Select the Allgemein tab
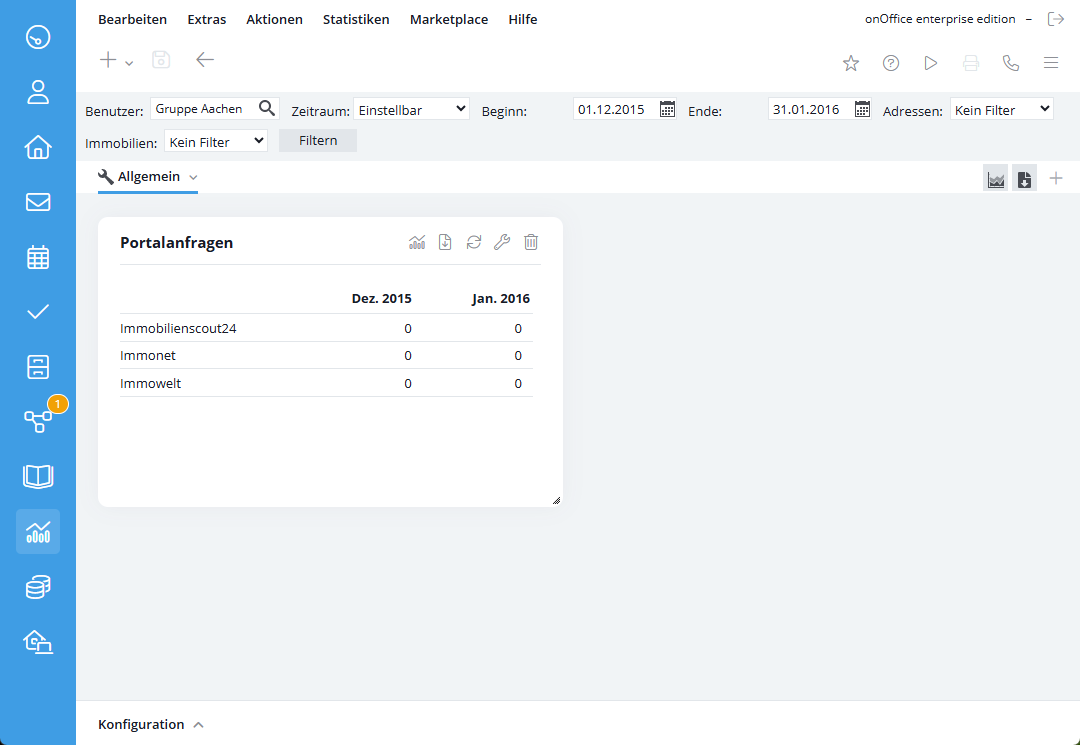Image resolution: width=1080 pixels, height=745 pixels. [148, 177]
